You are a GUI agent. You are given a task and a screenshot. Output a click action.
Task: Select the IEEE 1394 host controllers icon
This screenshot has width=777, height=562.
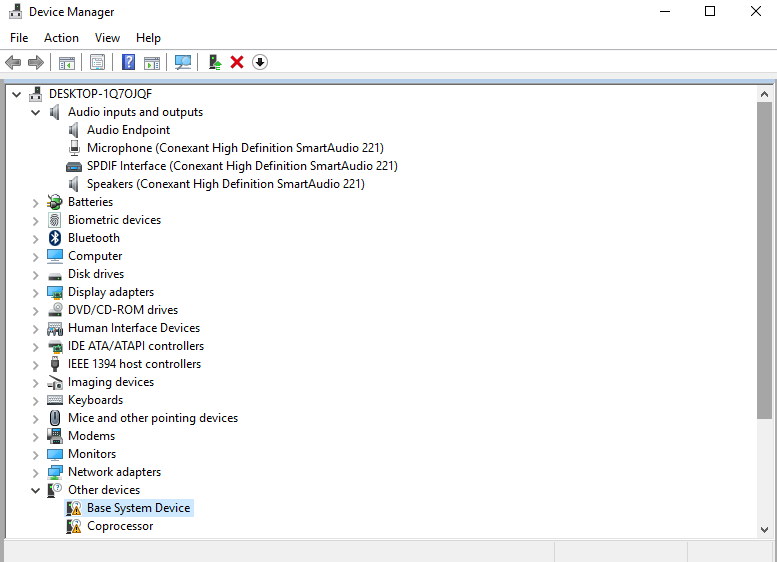click(x=55, y=364)
